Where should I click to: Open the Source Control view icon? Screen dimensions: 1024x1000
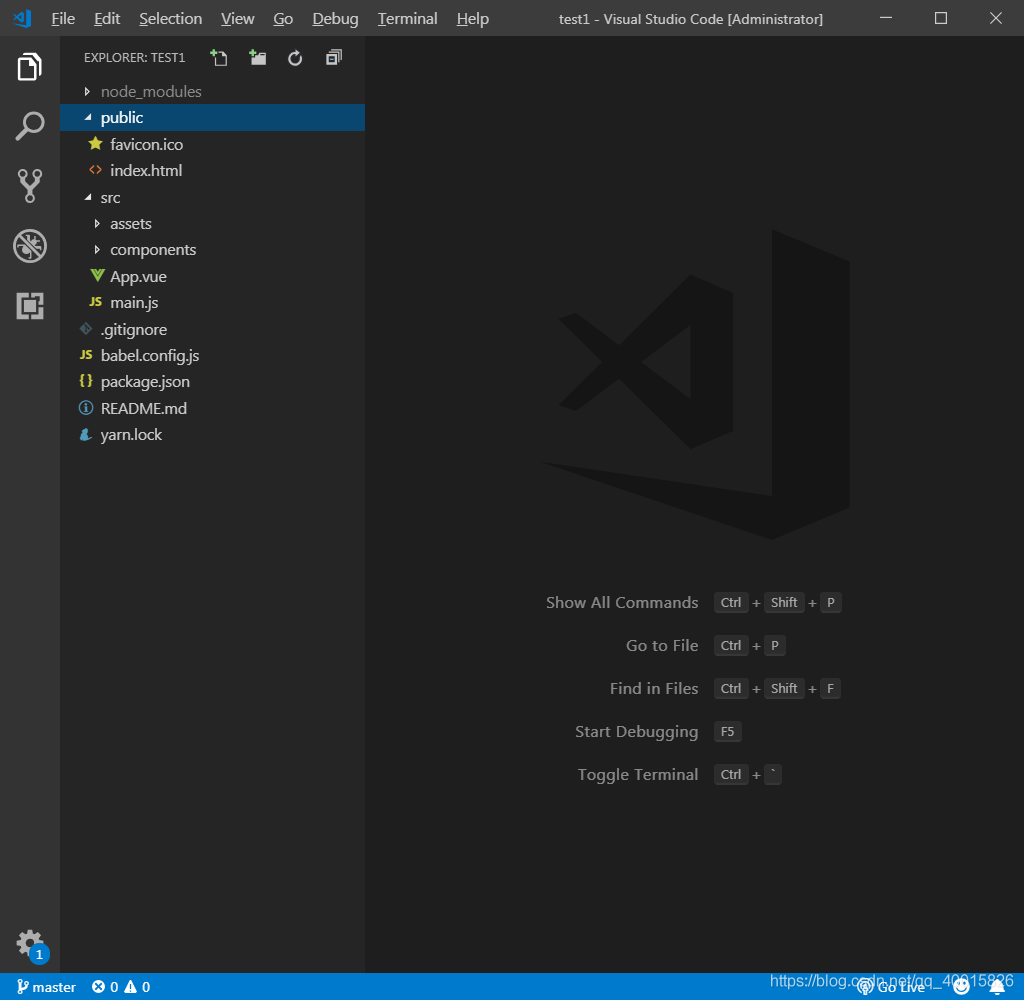[x=29, y=185]
